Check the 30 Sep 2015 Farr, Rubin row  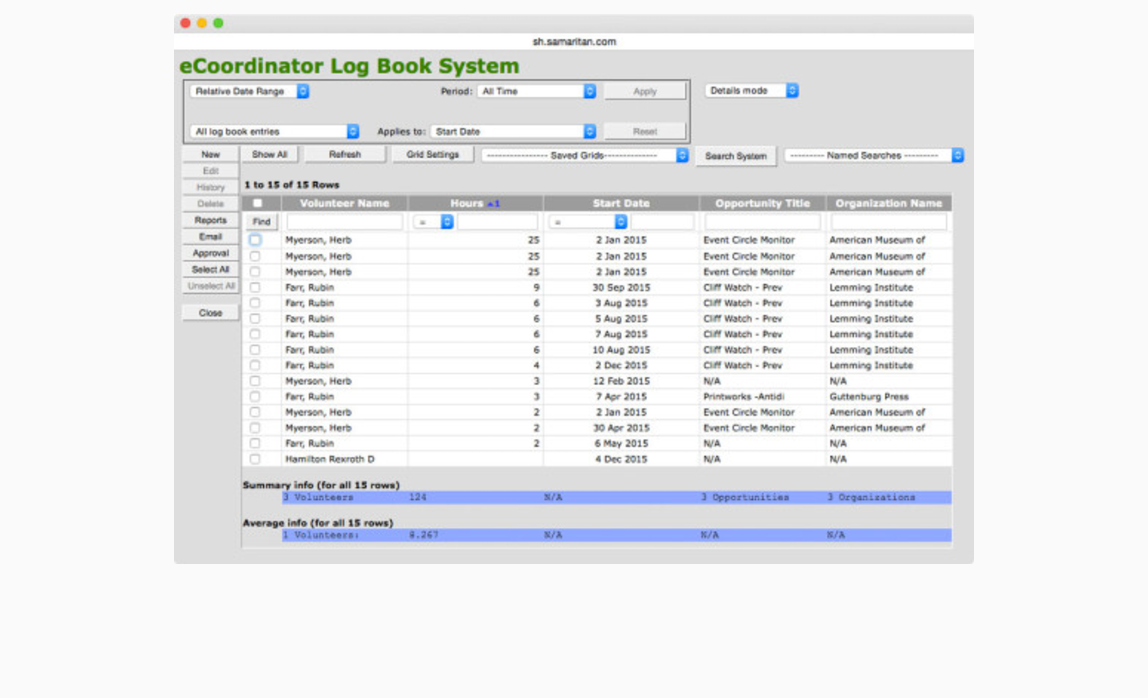255,287
